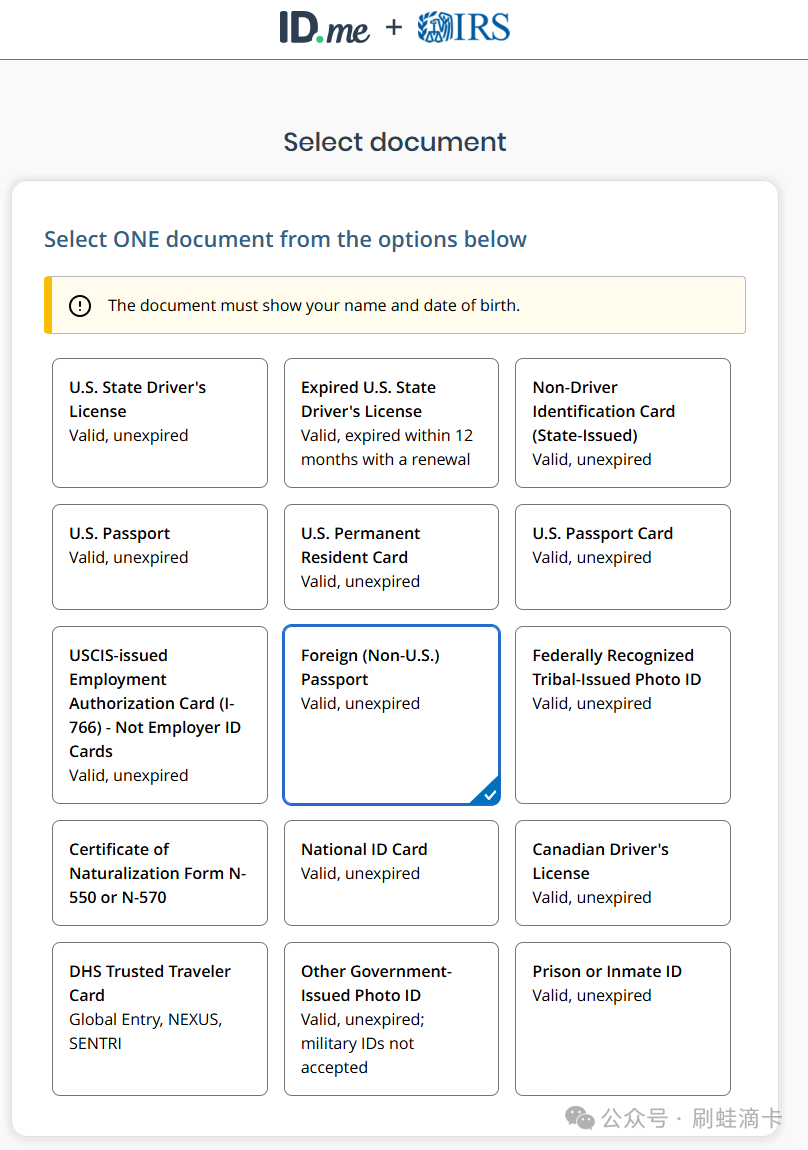
Task: Choose Expired U.S. State Driver's License
Action: point(392,423)
